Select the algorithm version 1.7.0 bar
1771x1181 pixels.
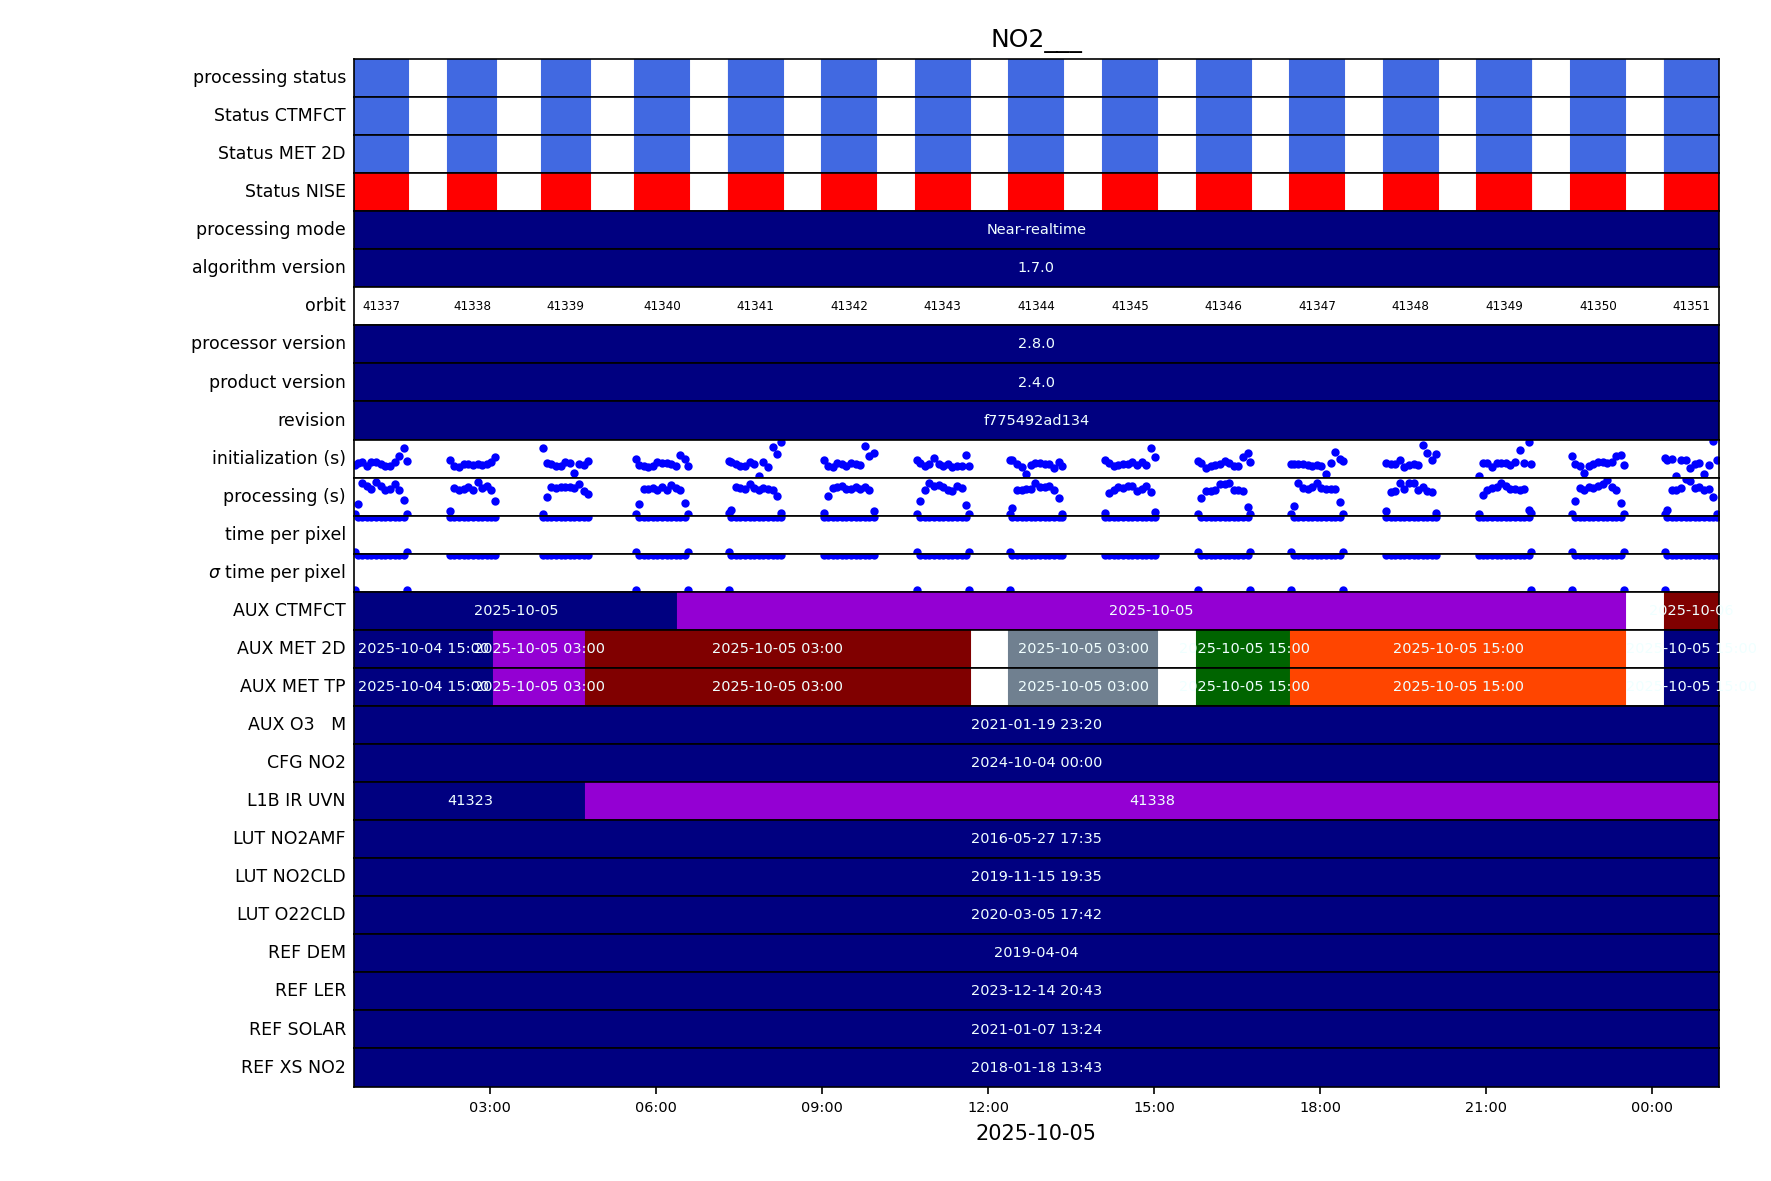(1035, 268)
